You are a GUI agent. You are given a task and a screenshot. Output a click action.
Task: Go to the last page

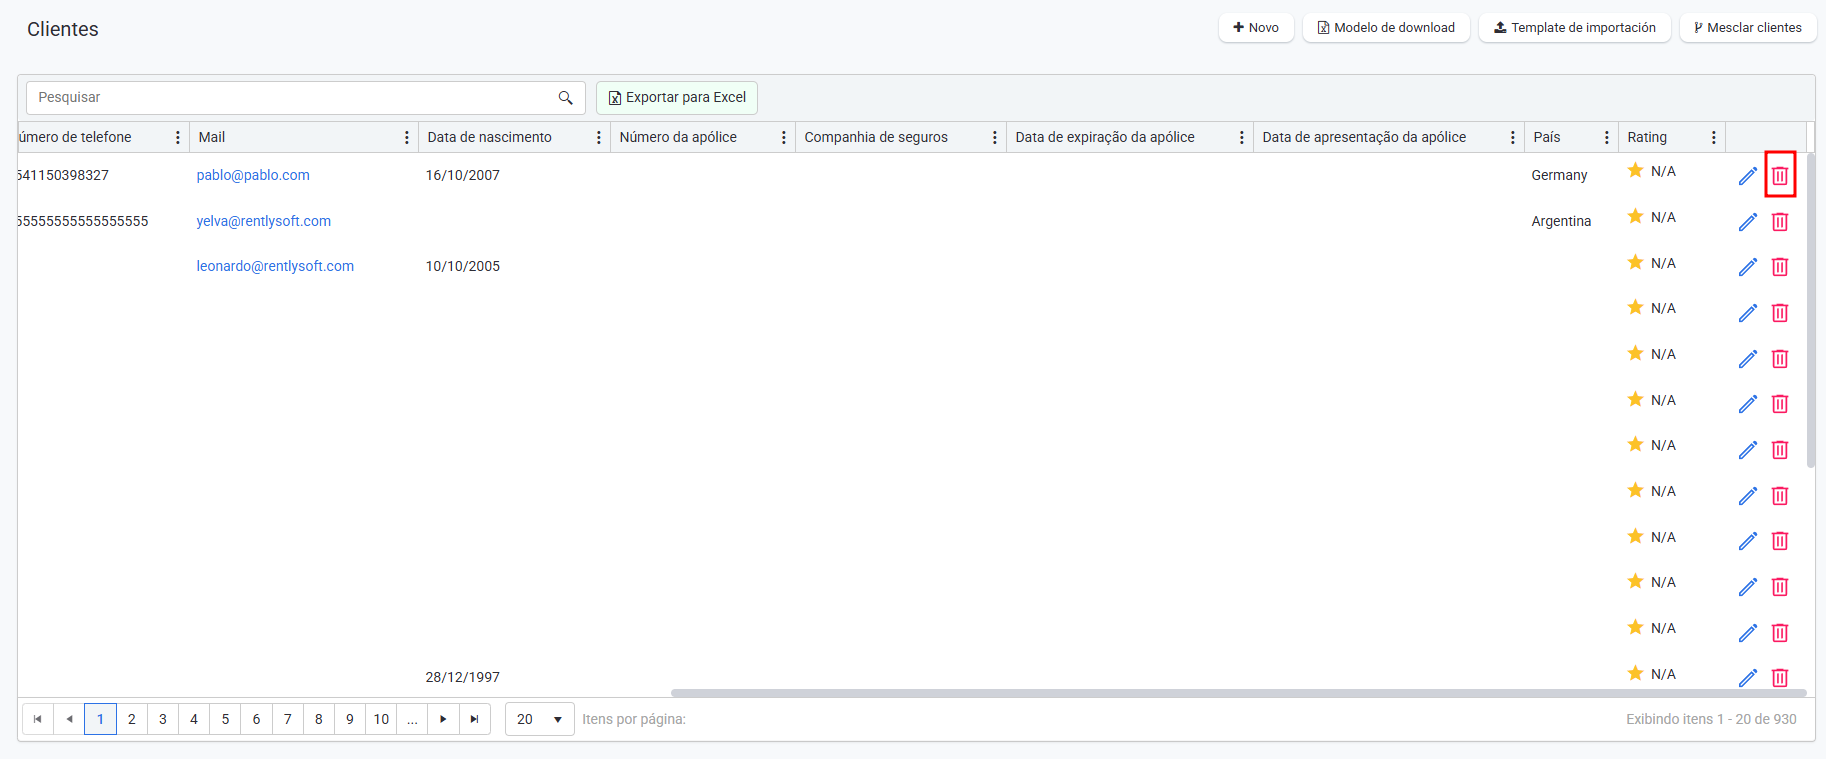click(474, 719)
